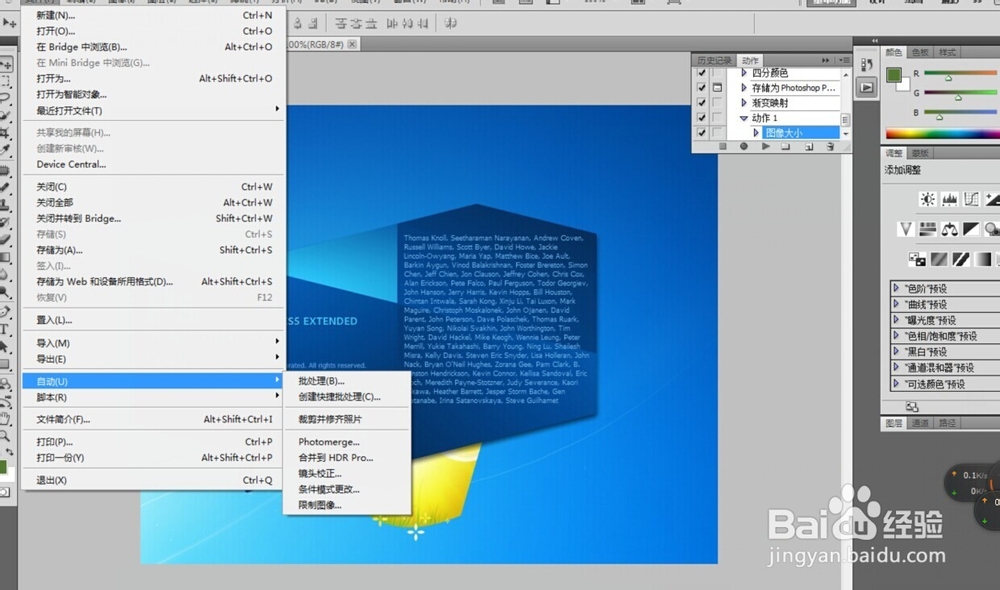Click the G color slider
The width and height of the screenshot is (1000, 590).
pyautogui.click(x=960, y=93)
